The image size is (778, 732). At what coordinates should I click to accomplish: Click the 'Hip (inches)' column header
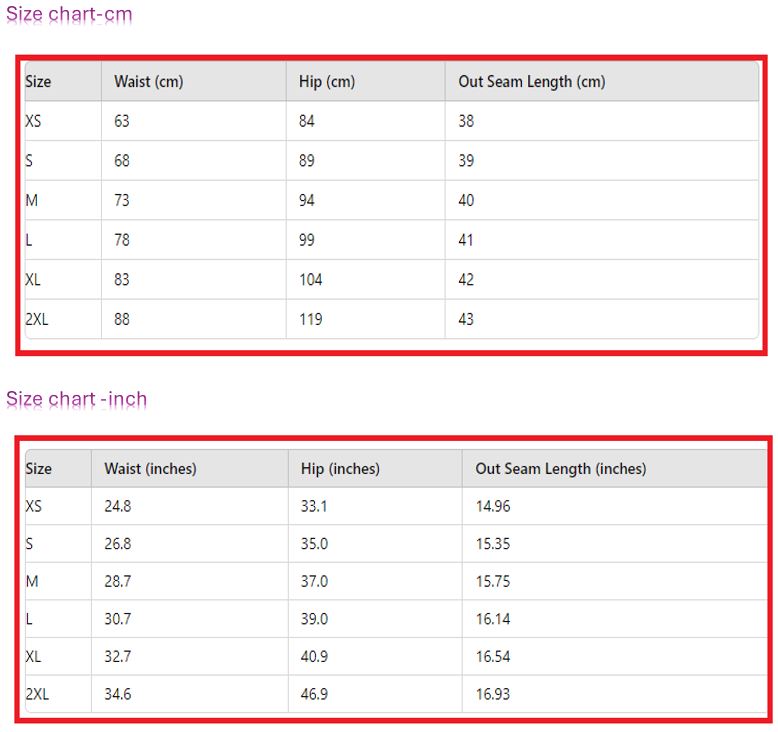[x=340, y=468]
